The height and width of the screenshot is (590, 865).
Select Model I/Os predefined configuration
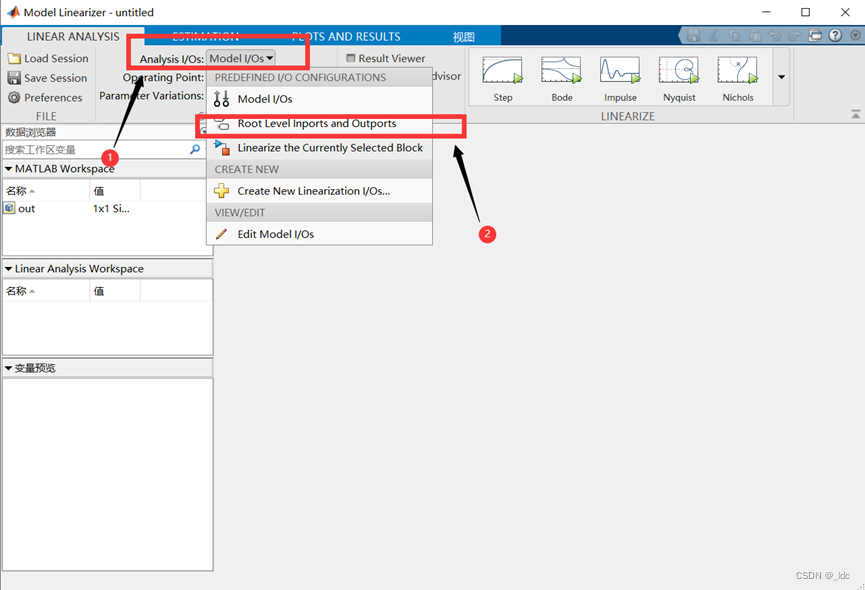[319, 99]
